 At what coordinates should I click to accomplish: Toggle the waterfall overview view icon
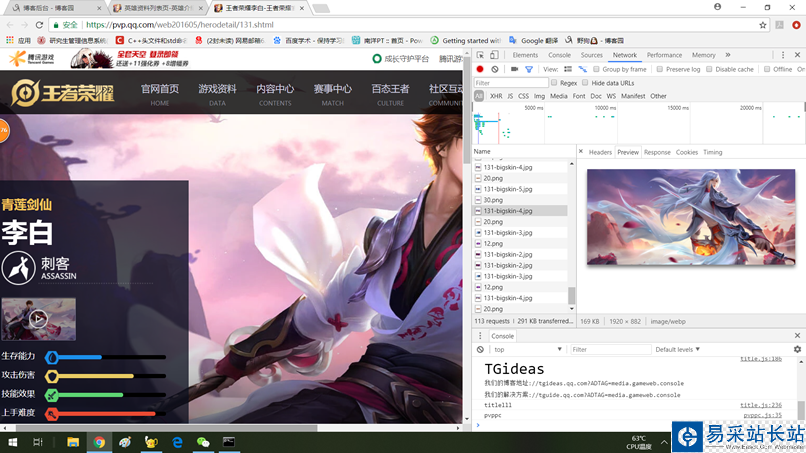click(x=582, y=69)
